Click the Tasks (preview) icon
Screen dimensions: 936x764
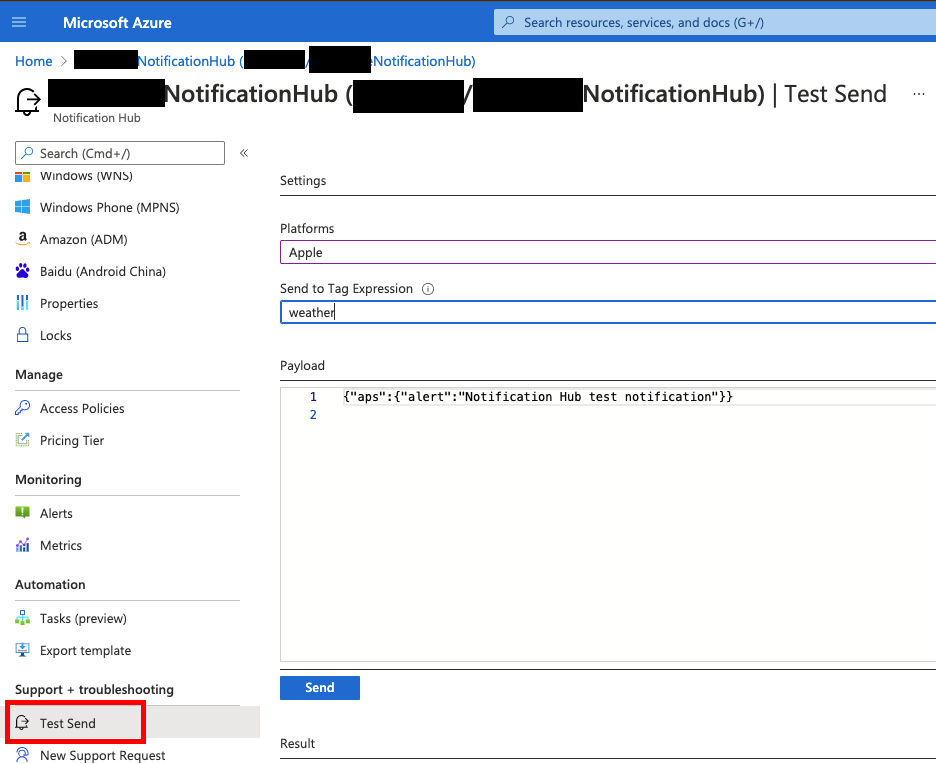[x=22, y=618]
